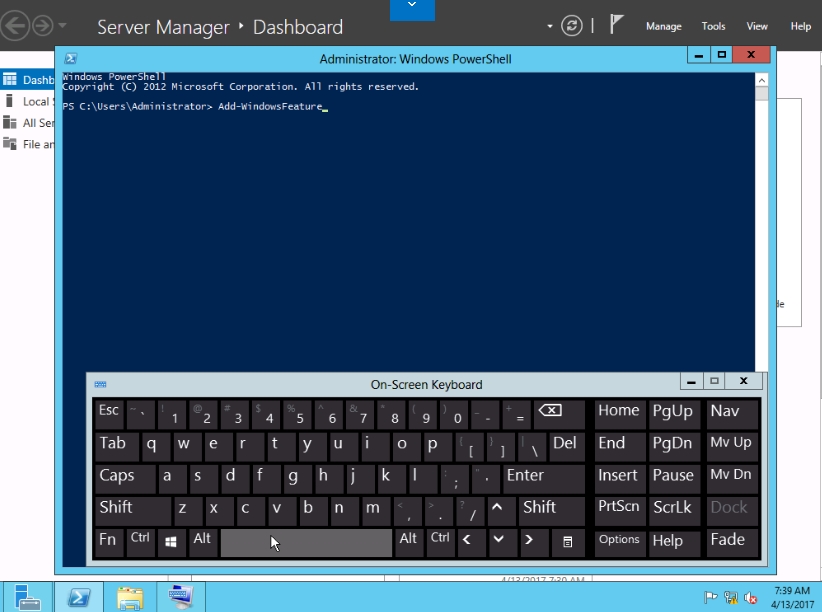The image size is (822, 612).
Task: Tap the Nav key
Action: pos(733,414)
